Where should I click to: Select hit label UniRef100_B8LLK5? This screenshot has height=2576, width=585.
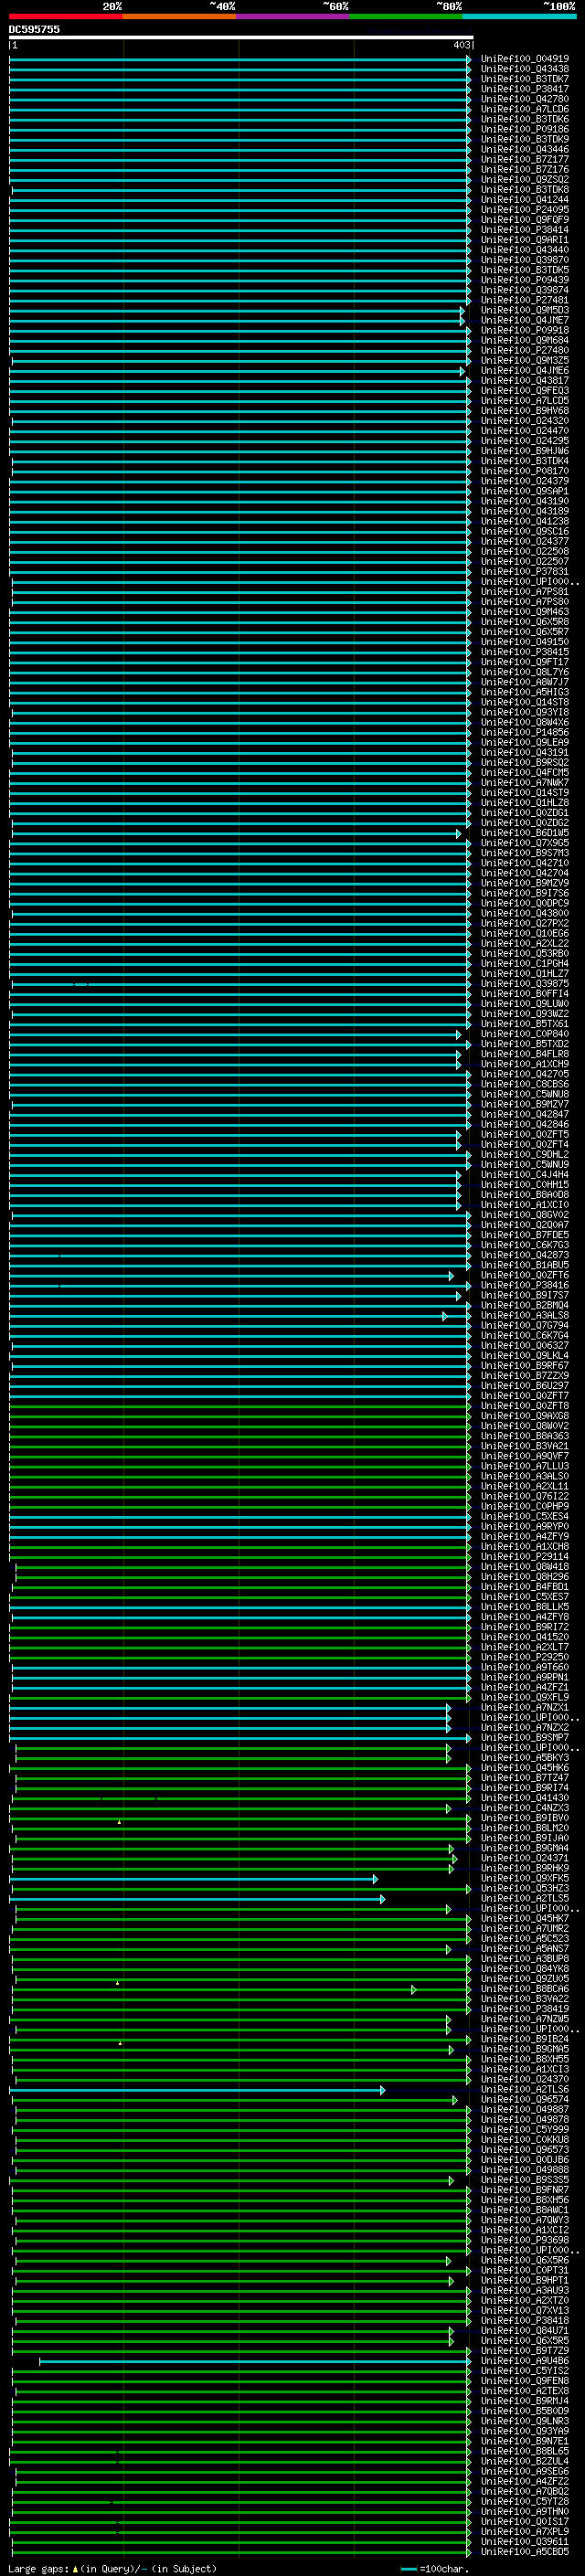[524, 1606]
